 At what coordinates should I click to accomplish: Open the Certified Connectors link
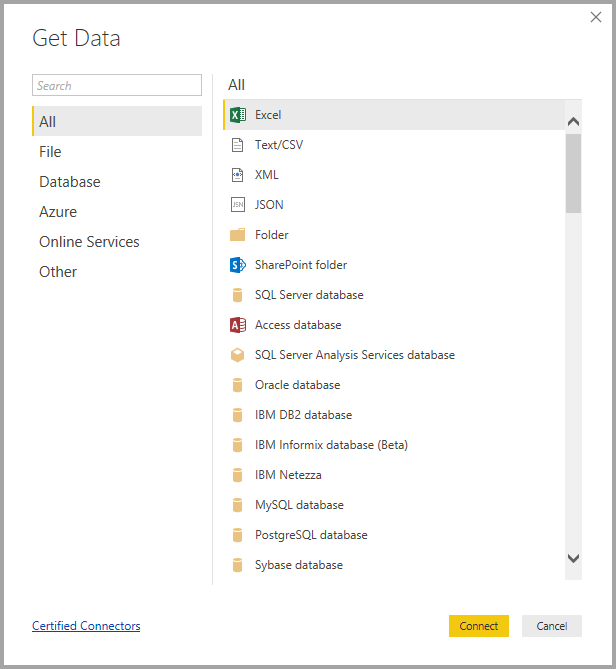pyautogui.click(x=86, y=626)
